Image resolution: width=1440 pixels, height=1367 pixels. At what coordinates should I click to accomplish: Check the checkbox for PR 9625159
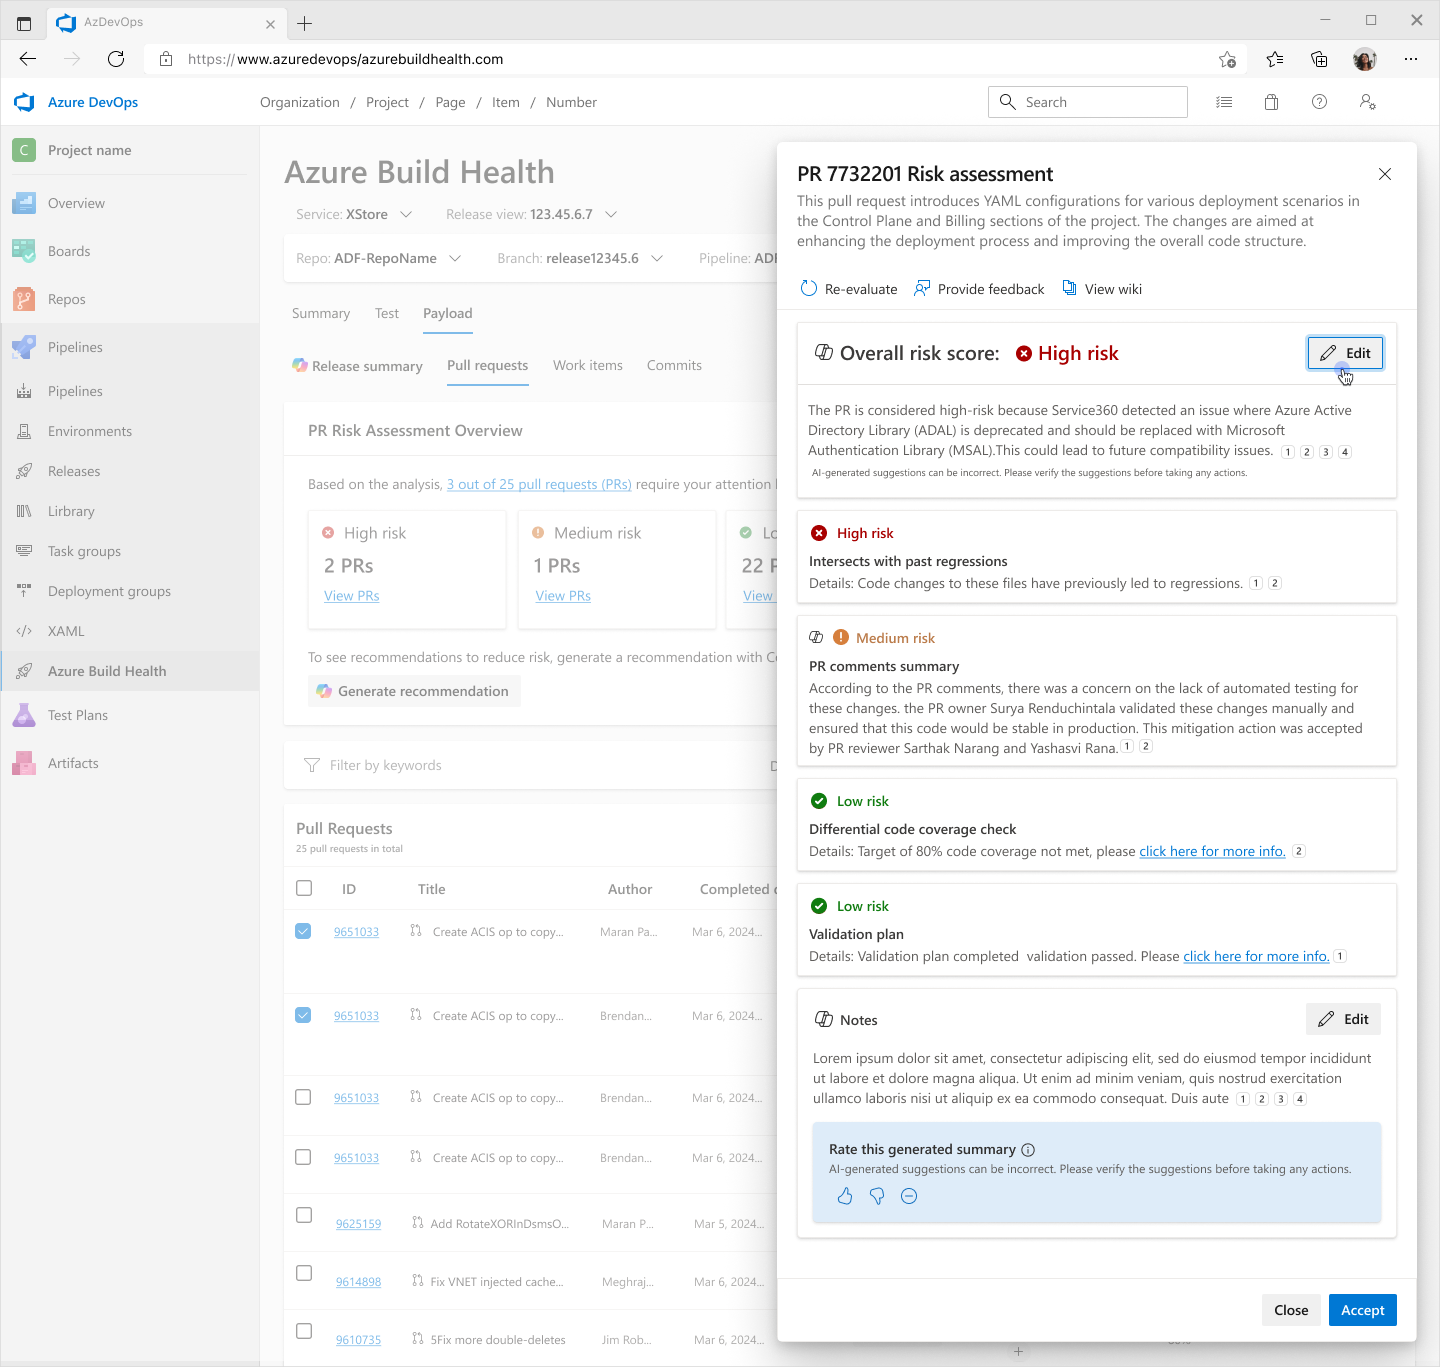click(x=304, y=1215)
